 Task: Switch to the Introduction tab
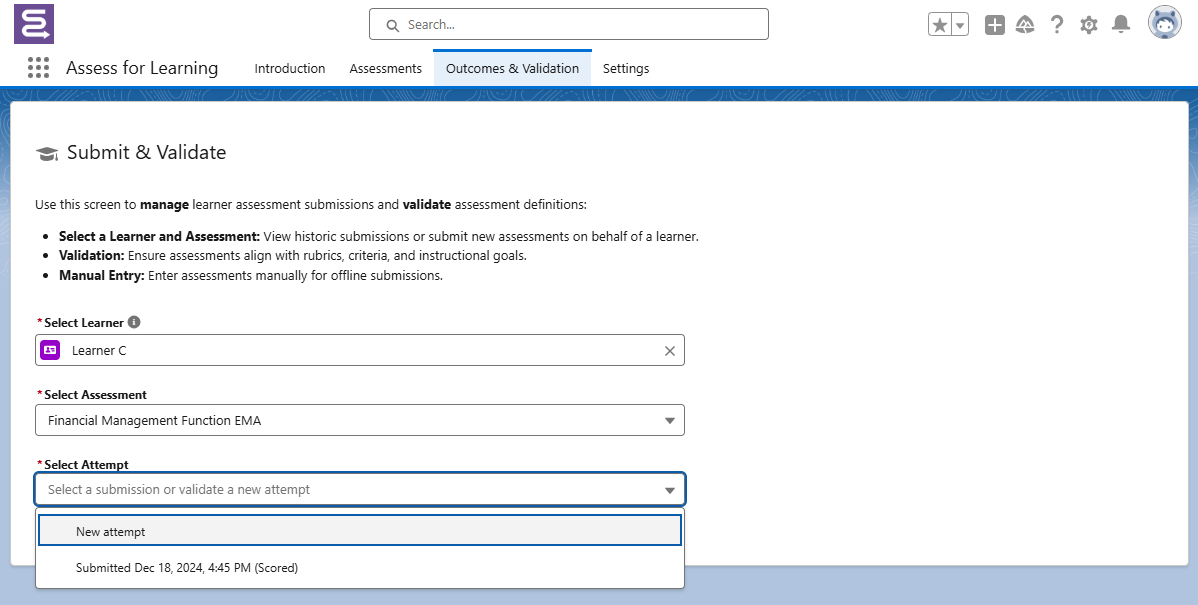point(290,69)
